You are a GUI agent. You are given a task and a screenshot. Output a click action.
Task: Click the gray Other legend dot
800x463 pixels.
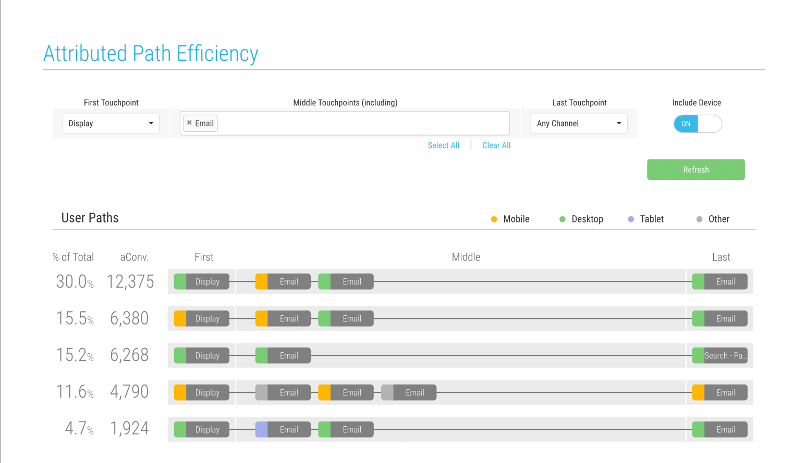699,219
